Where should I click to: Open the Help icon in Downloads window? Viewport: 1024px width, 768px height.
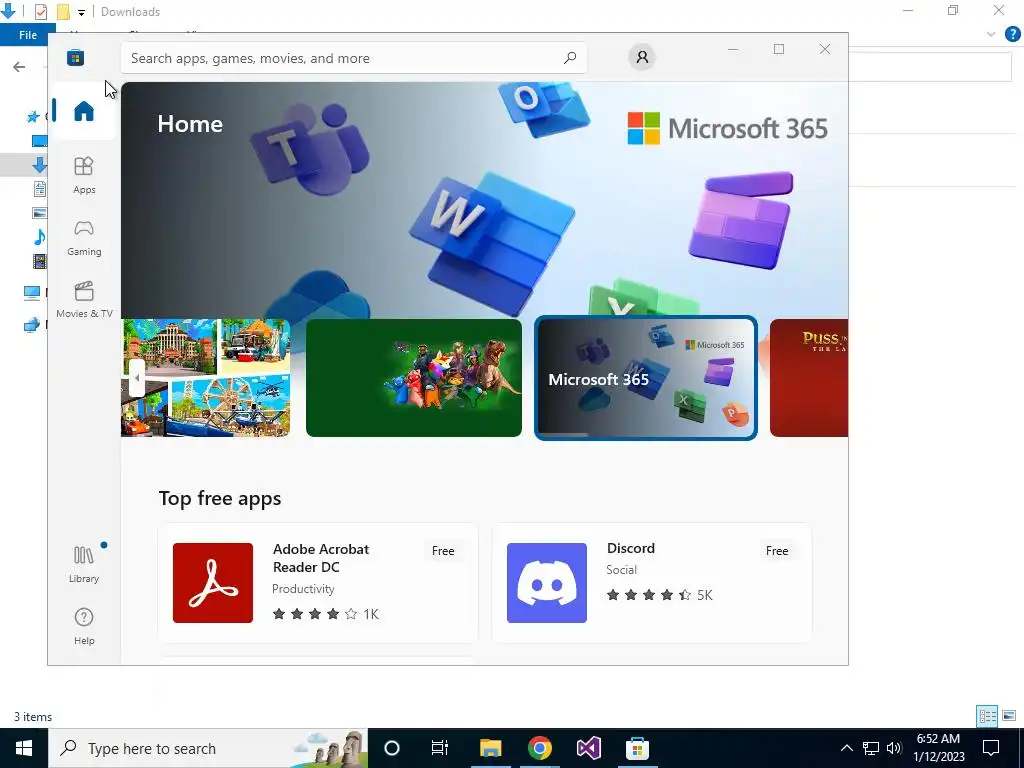click(1012, 35)
